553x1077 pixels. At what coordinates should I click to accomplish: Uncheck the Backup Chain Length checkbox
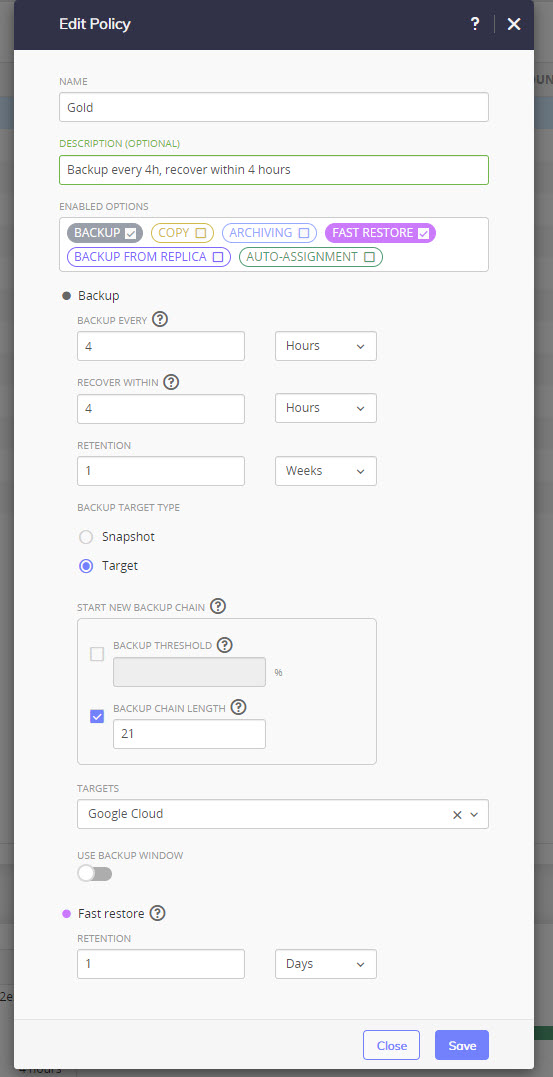point(98,716)
